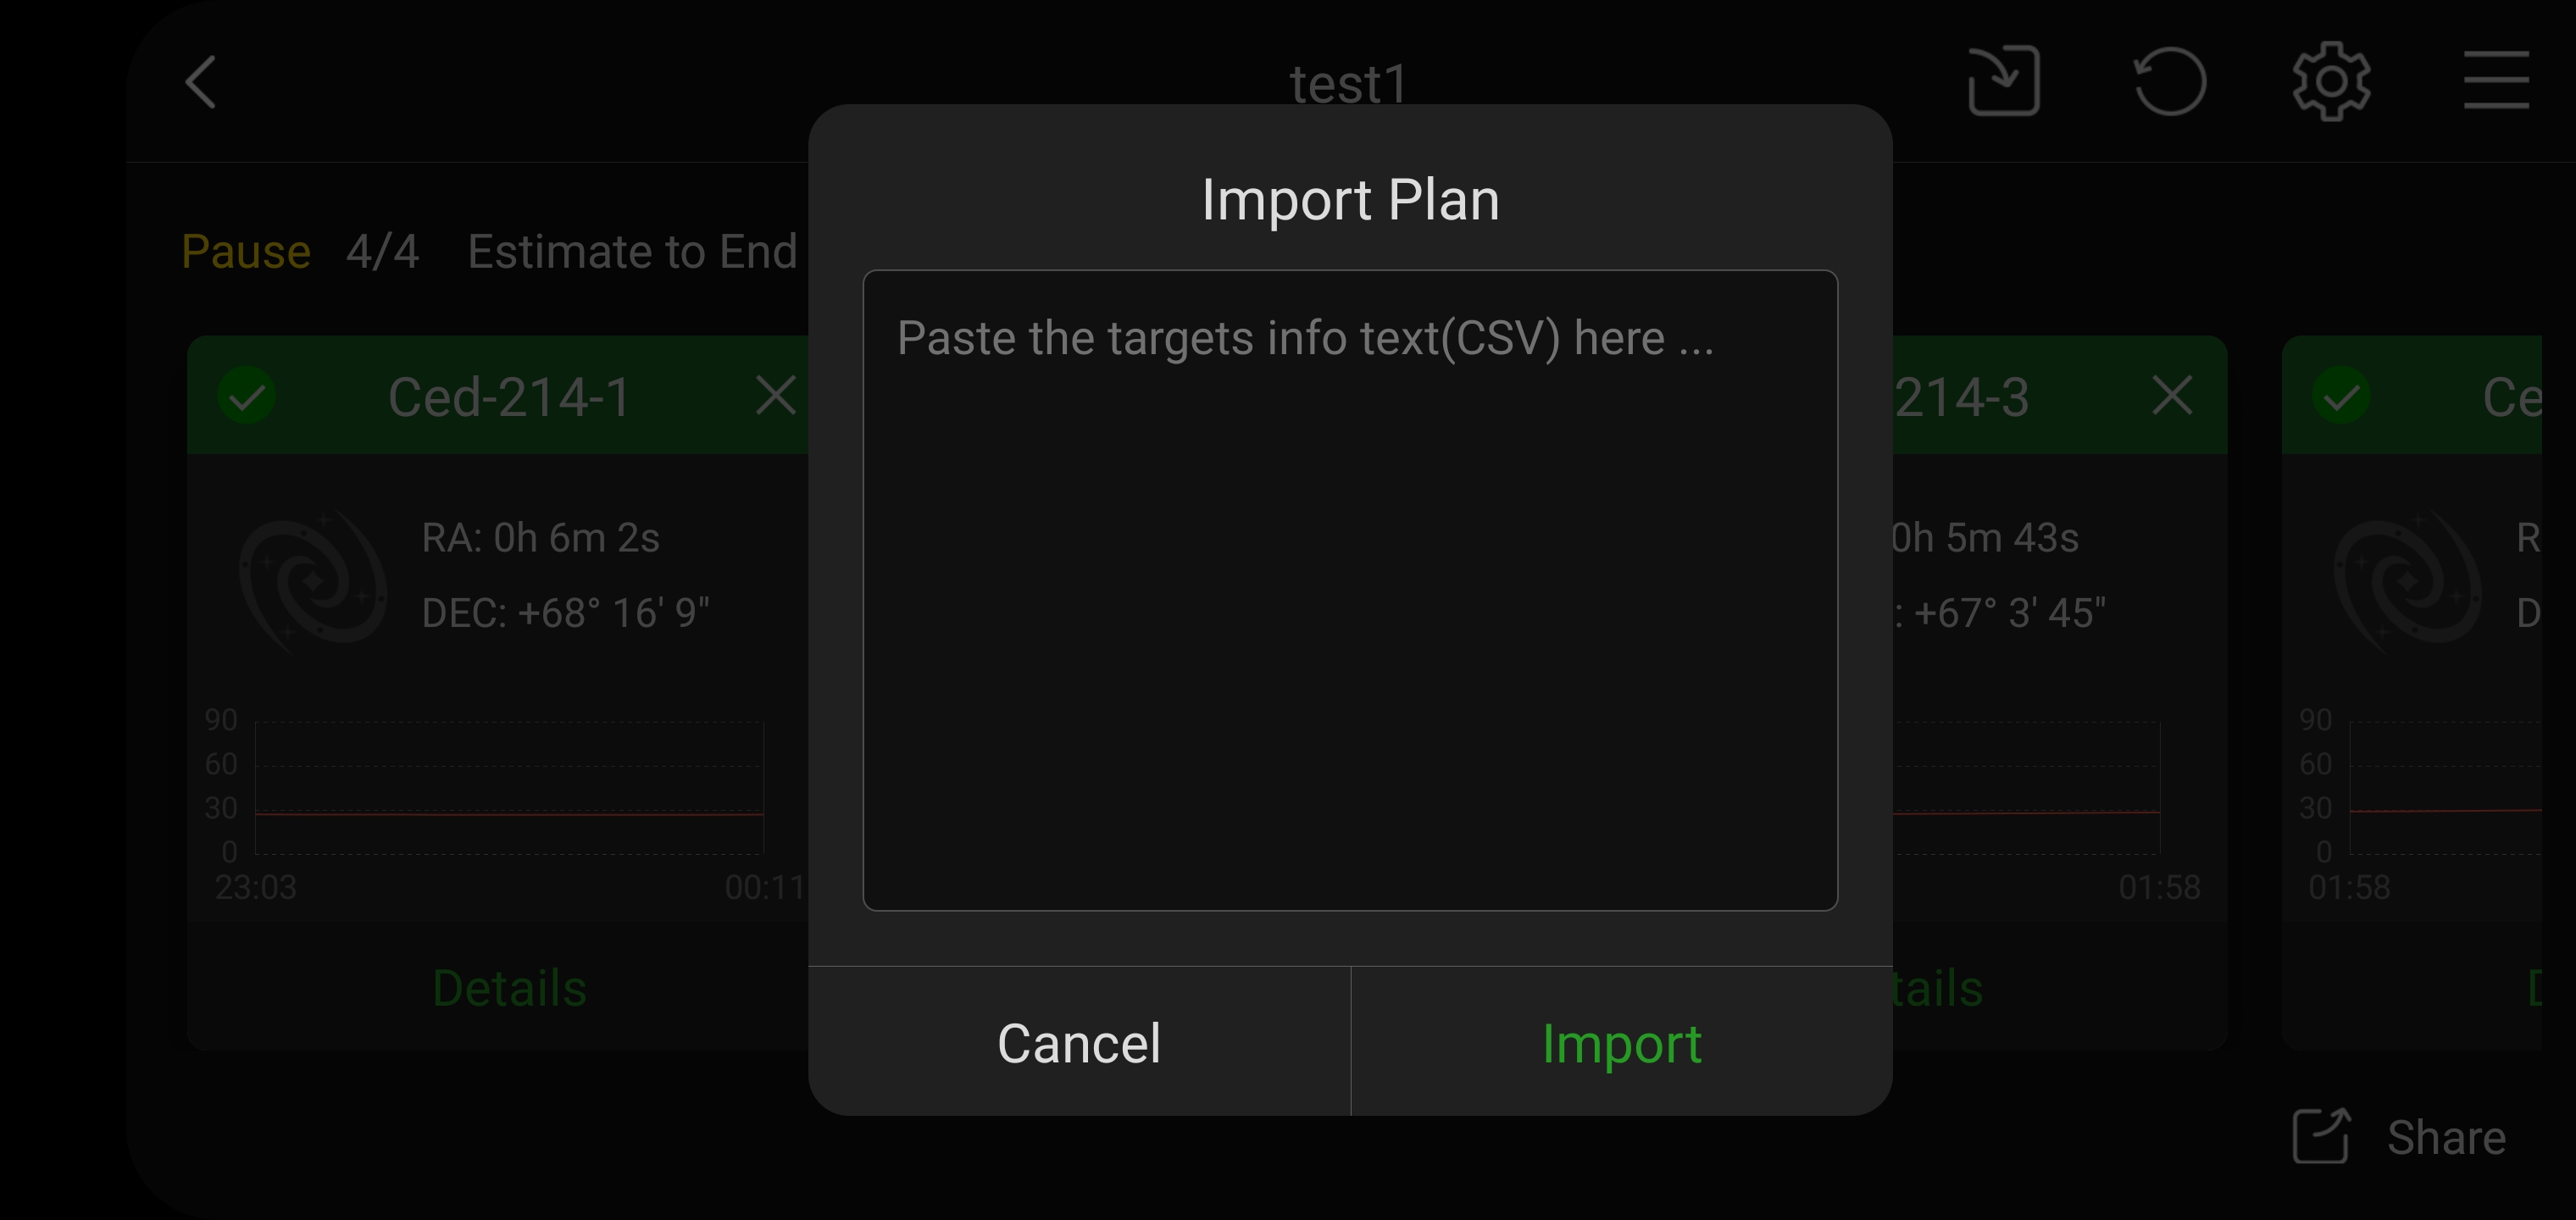This screenshot has width=2576, height=1220.
Task: Select the Ced-214-1 card title
Action: point(509,397)
